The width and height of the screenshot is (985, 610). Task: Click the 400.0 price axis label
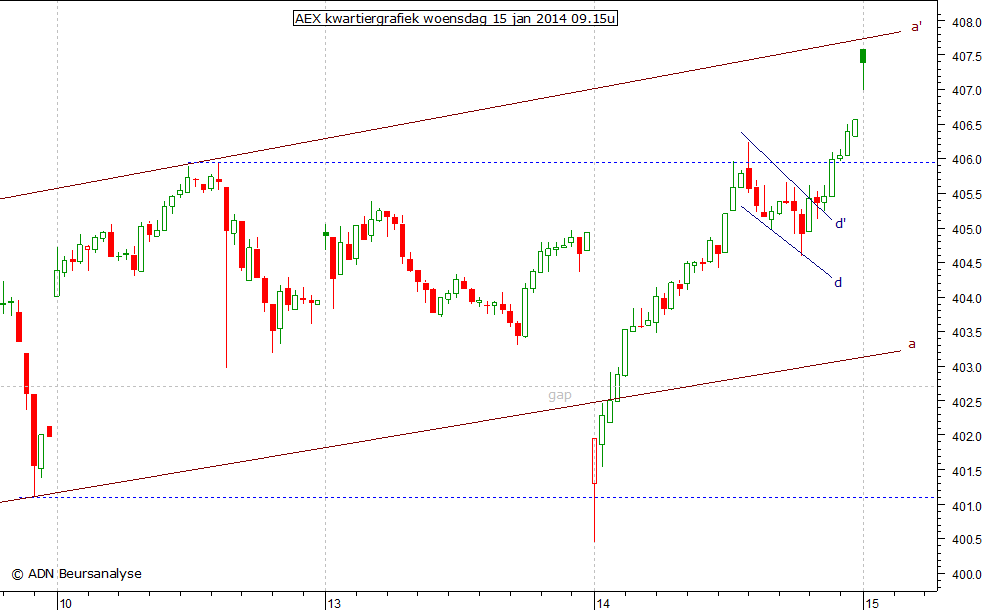[966, 575]
